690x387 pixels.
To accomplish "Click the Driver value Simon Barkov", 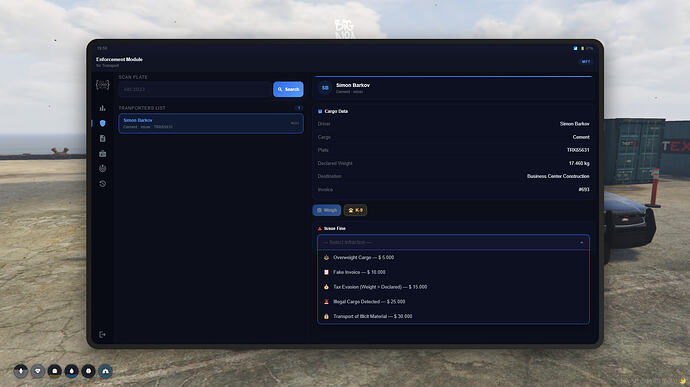I will [x=574, y=124].
